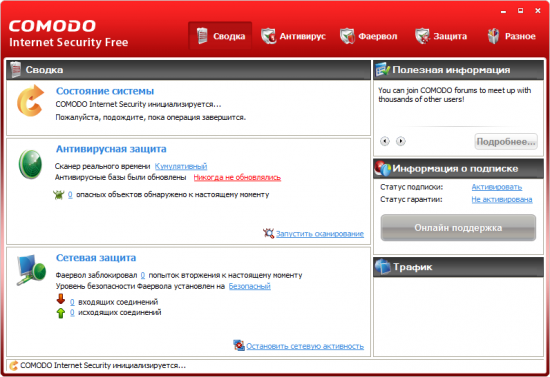Open the Защита tab
The image size is (550, 377).
pyautogui.click(x=441, y=36)
